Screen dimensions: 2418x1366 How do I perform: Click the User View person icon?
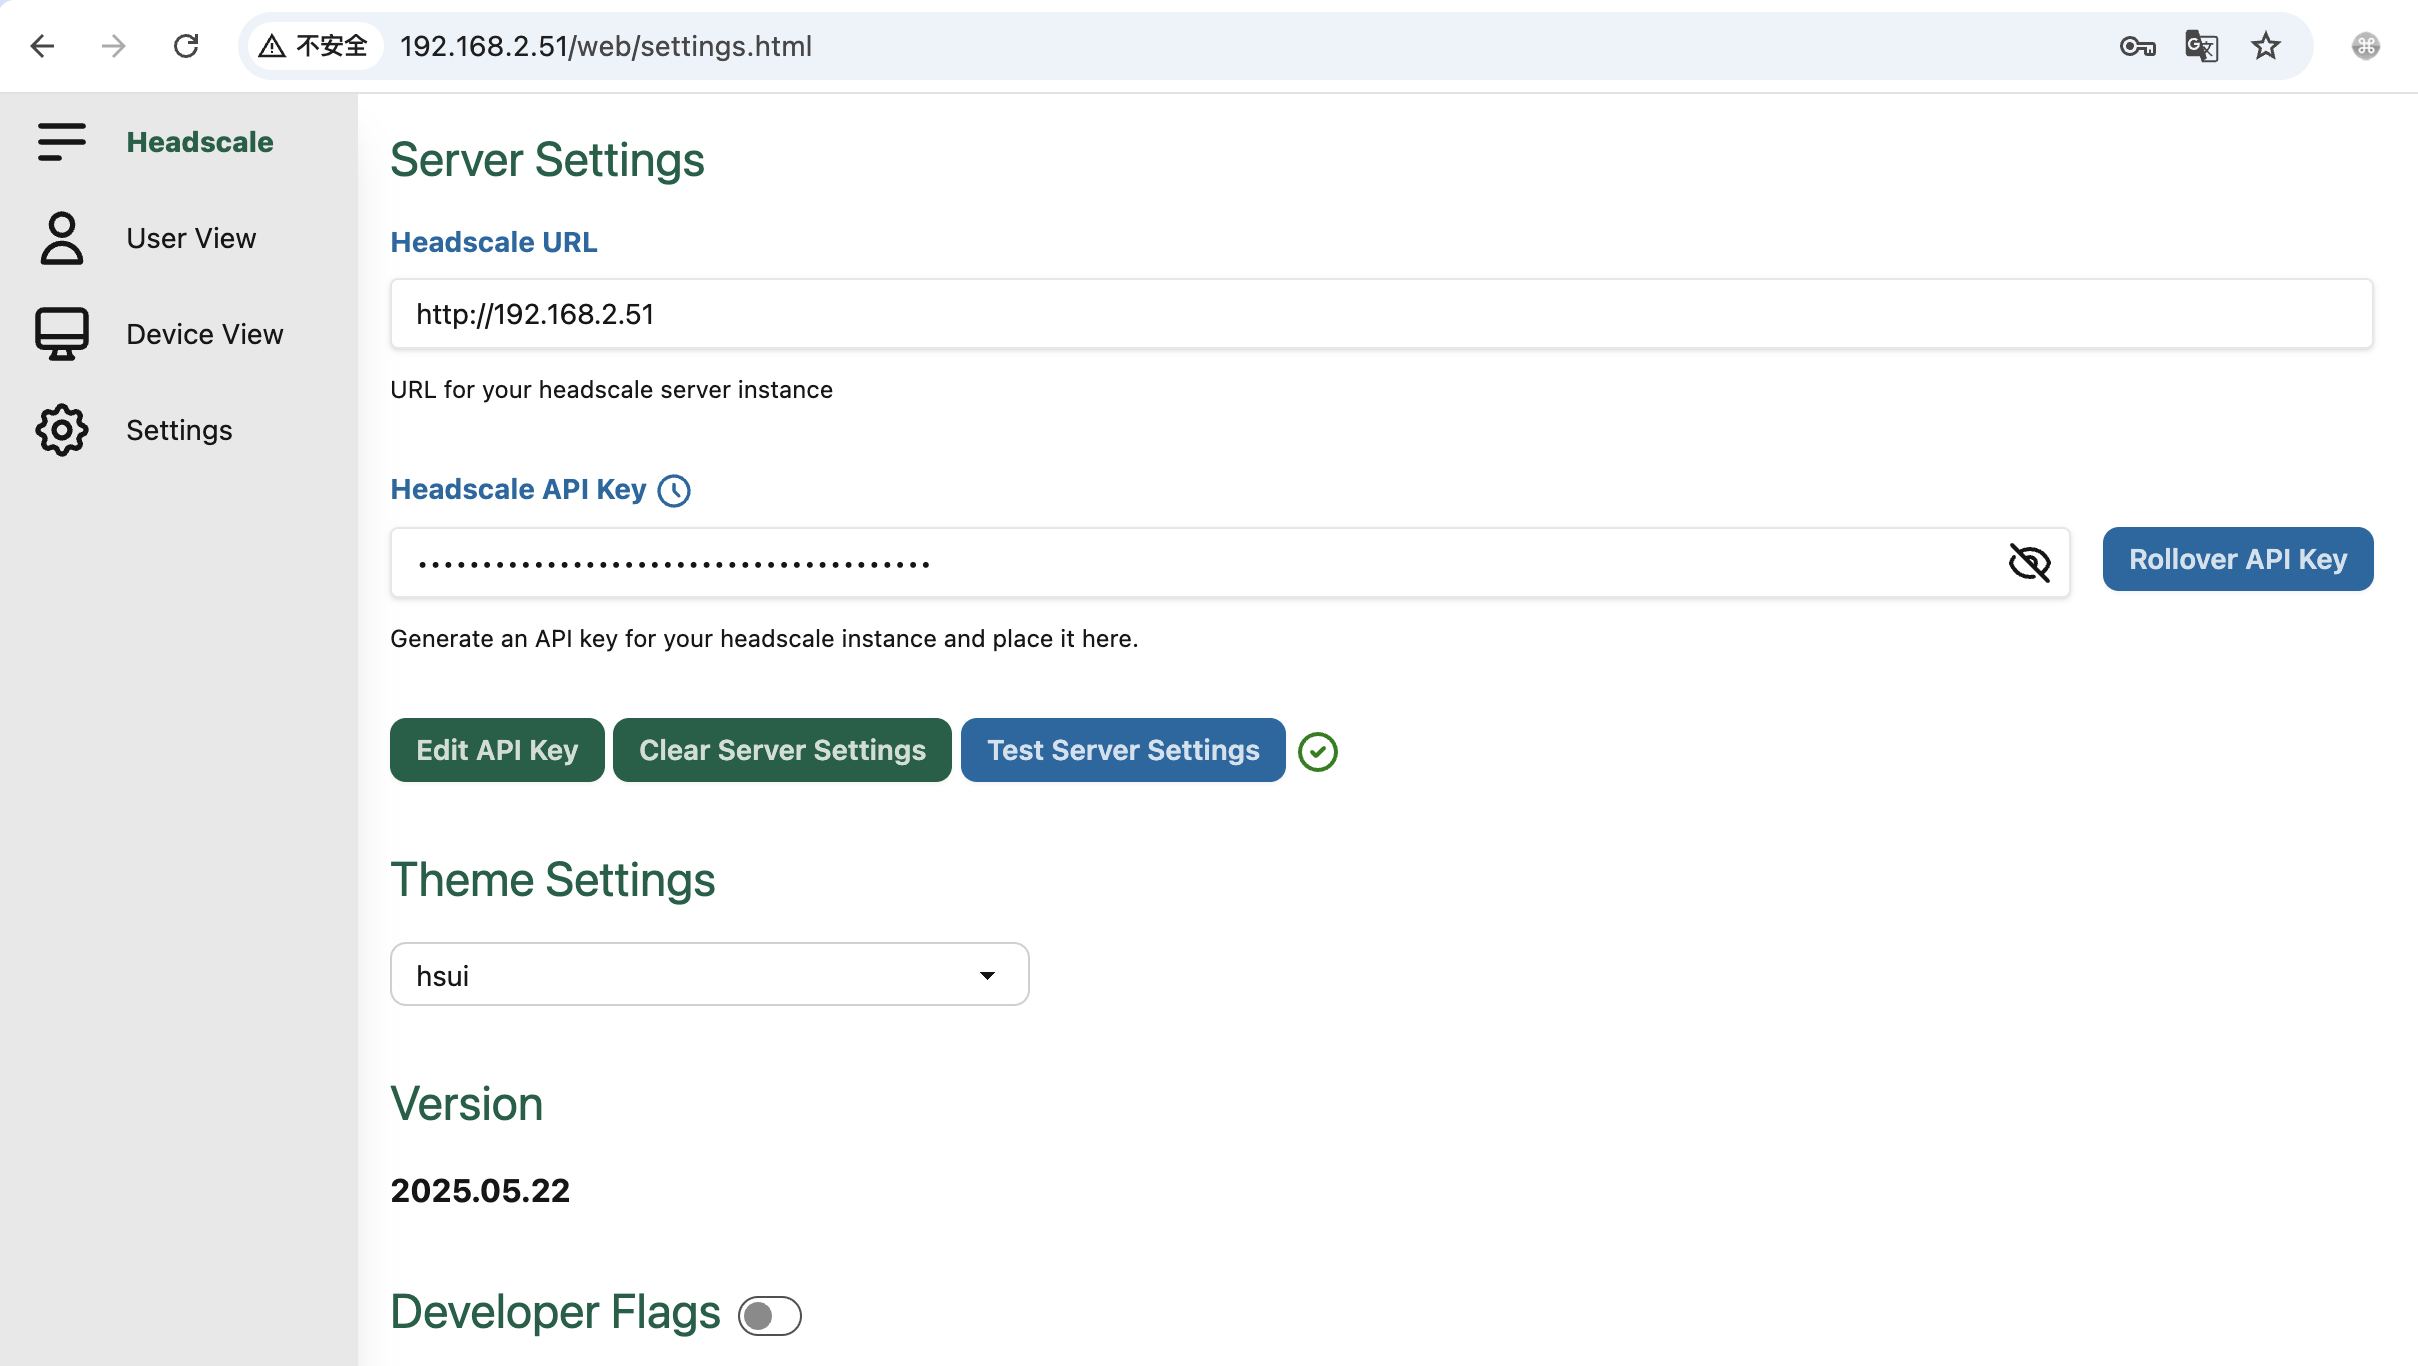click(x=61, y=238)
